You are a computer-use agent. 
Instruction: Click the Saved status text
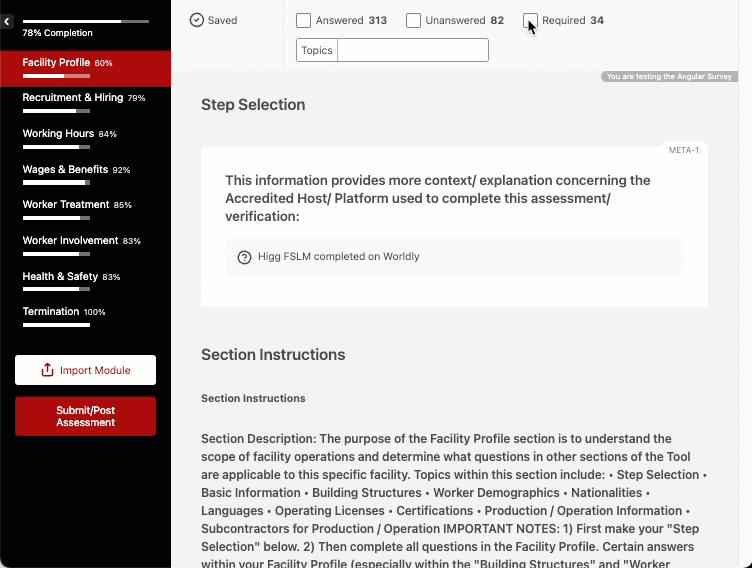[223, 21]
